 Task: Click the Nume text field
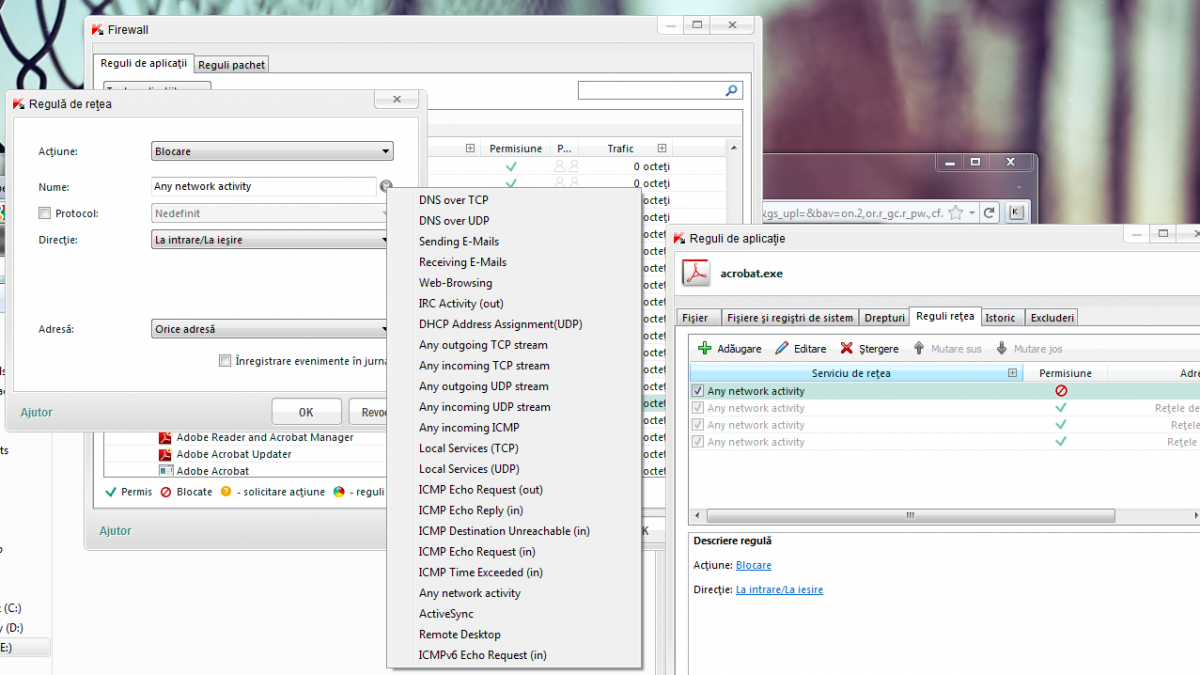coord(264,186)
